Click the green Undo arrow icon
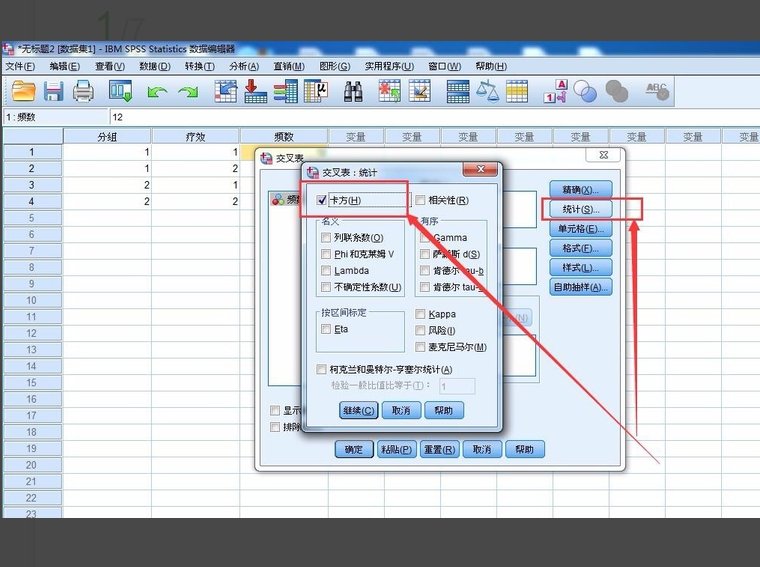Screen dimensions: 760x567 (157, 92)
